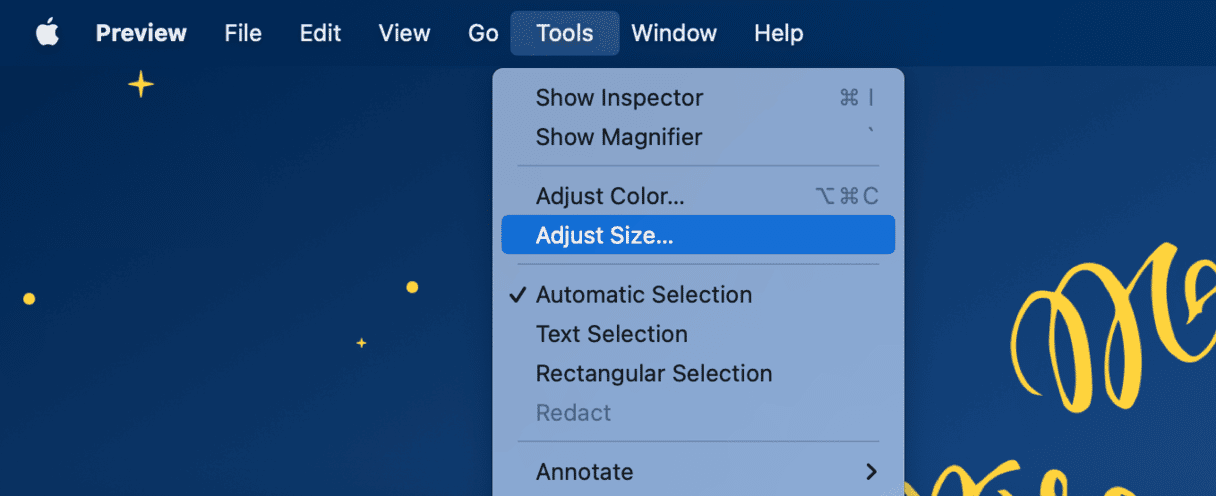This screenshot has height=496, width=1216.
Task: Select the Show Magnifier option
Action: [x=698, y=137]
